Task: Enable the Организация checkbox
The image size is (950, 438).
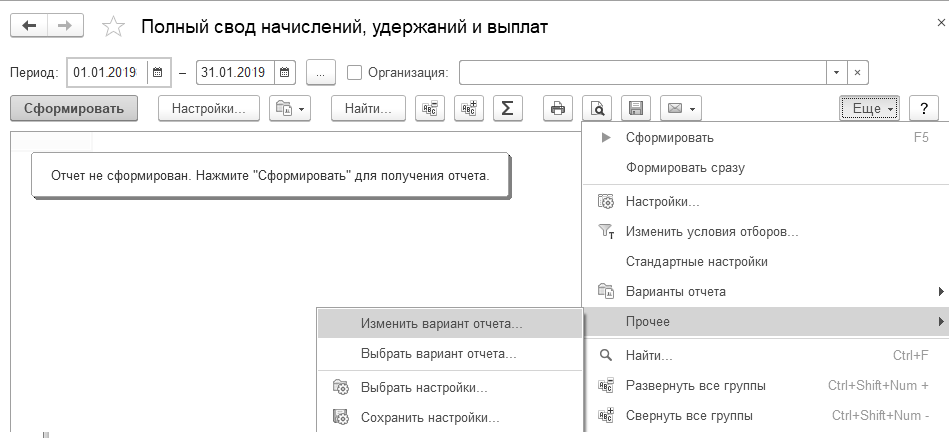Action: (x=354, y=72)
